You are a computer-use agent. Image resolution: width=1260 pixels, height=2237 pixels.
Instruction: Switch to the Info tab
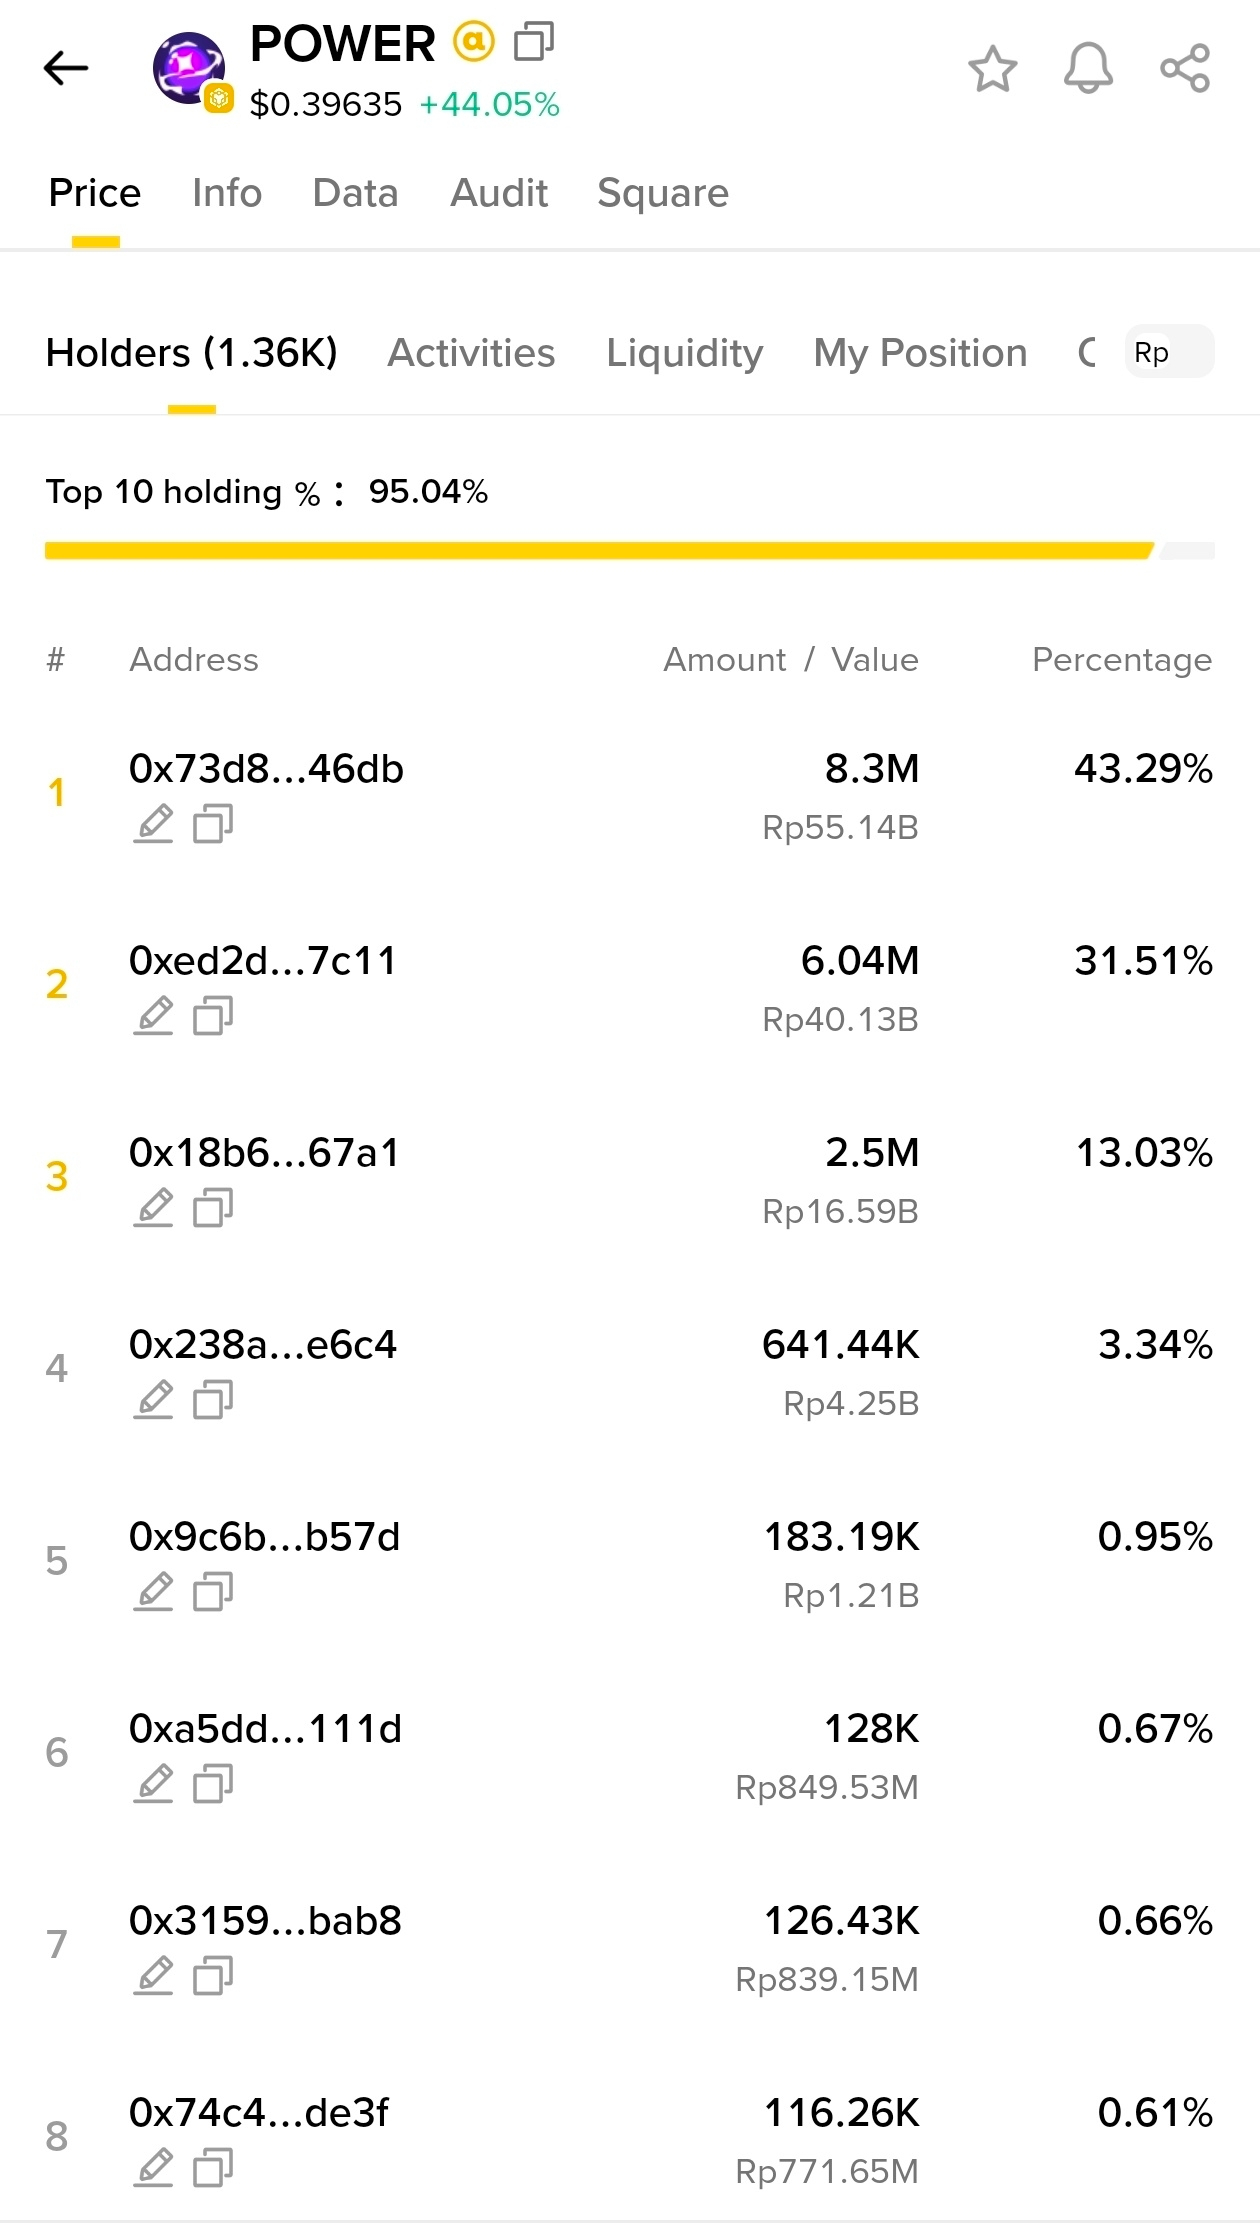tap(227, 193)
